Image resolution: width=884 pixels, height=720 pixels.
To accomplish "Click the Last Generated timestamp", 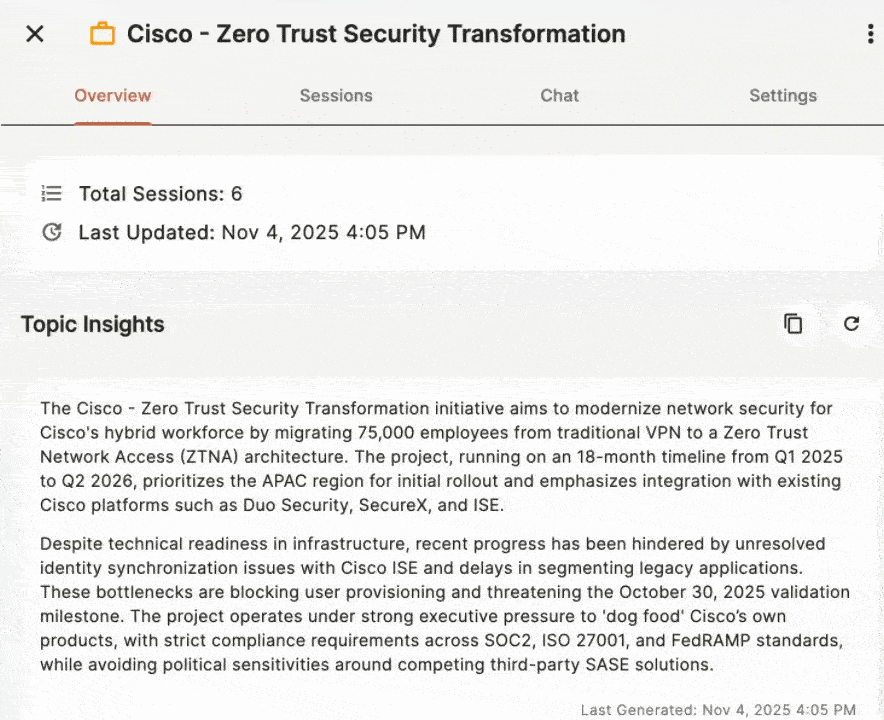I will 718,709.
